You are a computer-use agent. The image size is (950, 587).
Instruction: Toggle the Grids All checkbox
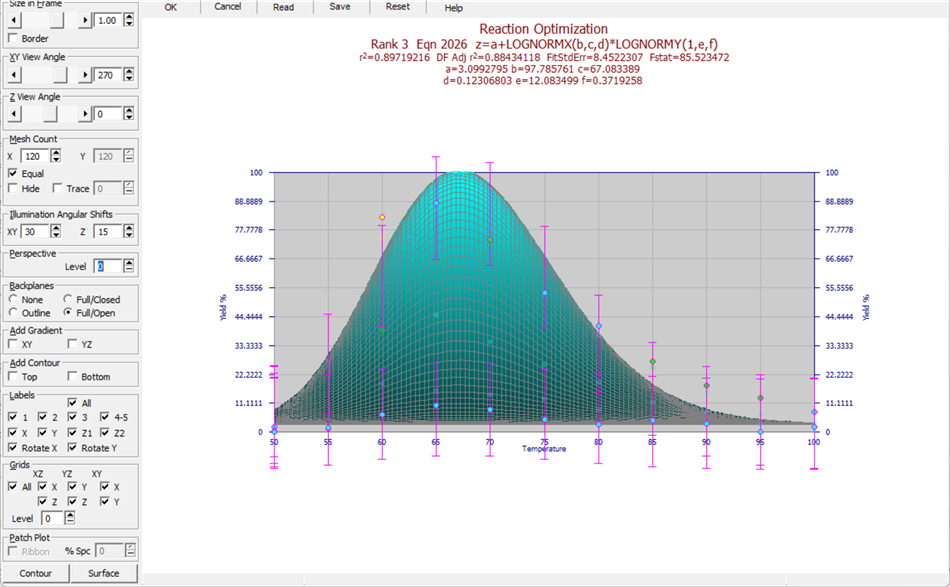pyautogui.click(x=13, y=486)
